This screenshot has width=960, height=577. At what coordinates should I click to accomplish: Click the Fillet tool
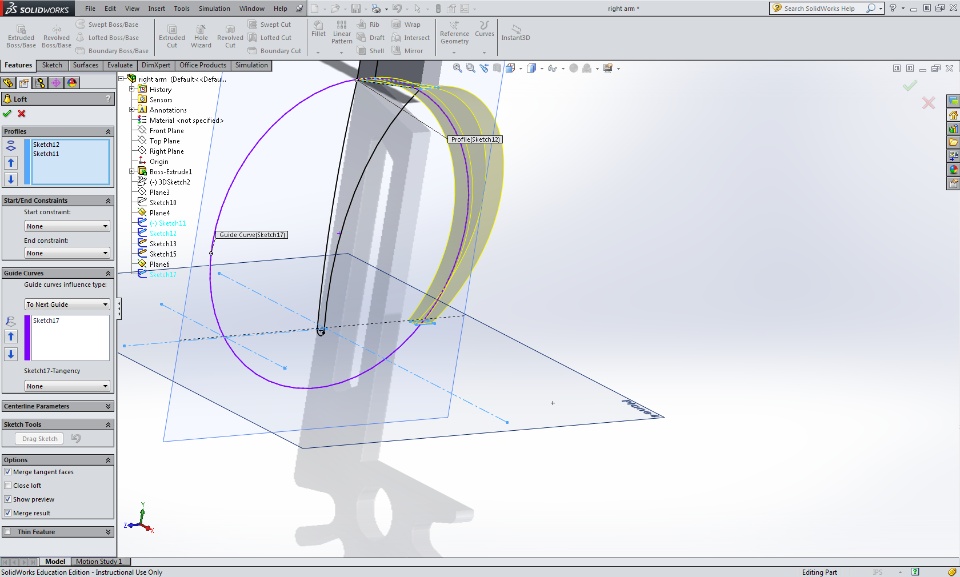318,29
